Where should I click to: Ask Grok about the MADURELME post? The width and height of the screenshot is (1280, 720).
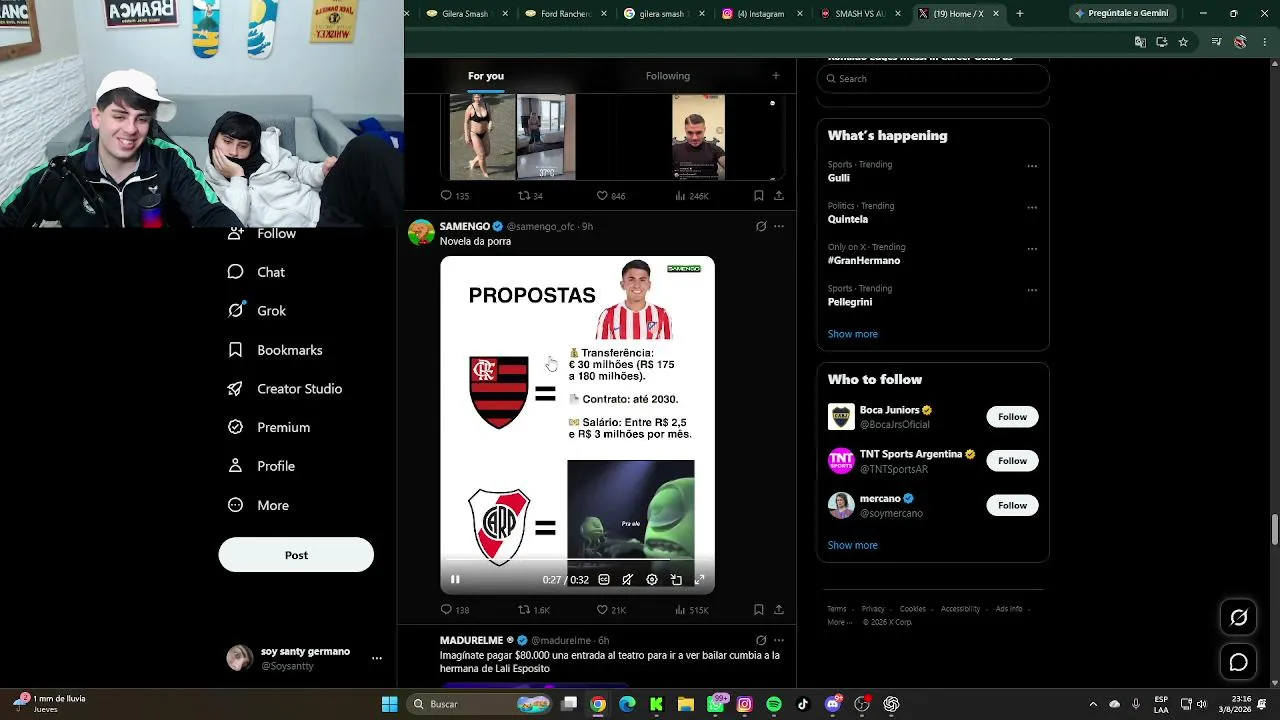[761, 640]
